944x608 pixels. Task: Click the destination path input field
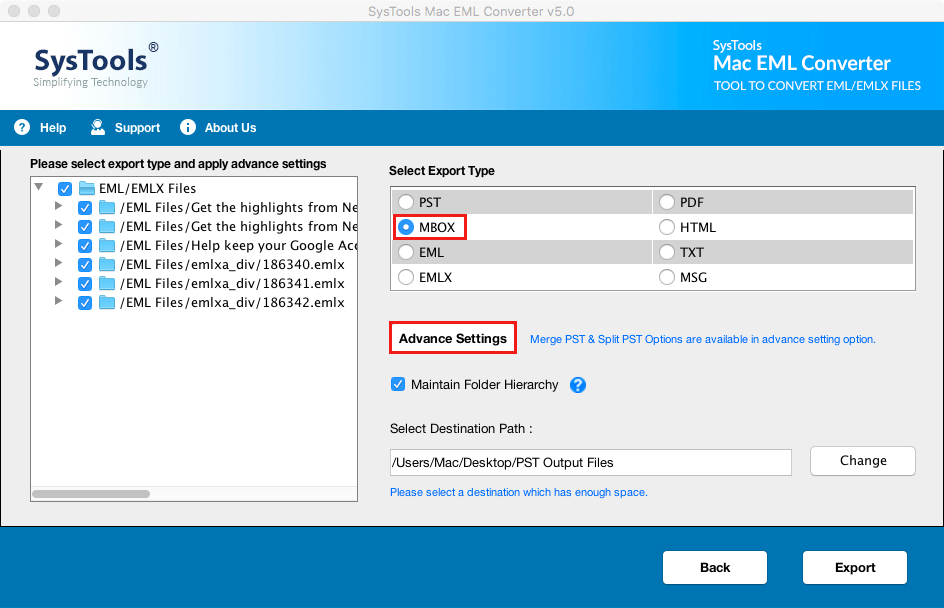pos(591,462)
